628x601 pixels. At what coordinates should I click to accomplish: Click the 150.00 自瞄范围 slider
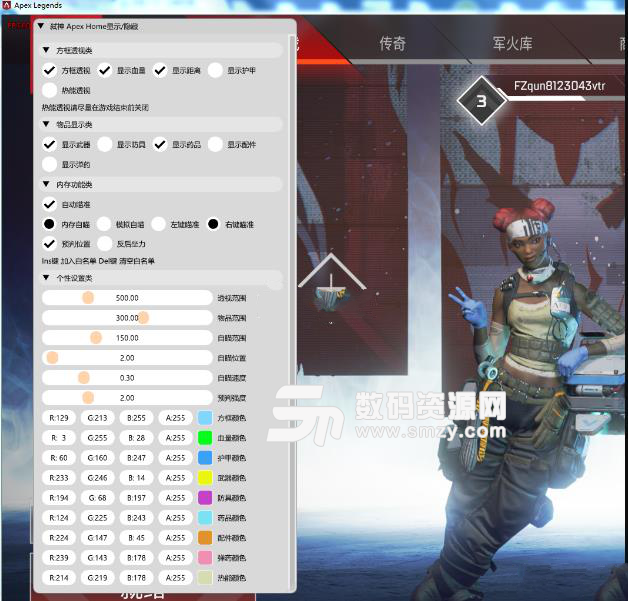tap(127, 338)
